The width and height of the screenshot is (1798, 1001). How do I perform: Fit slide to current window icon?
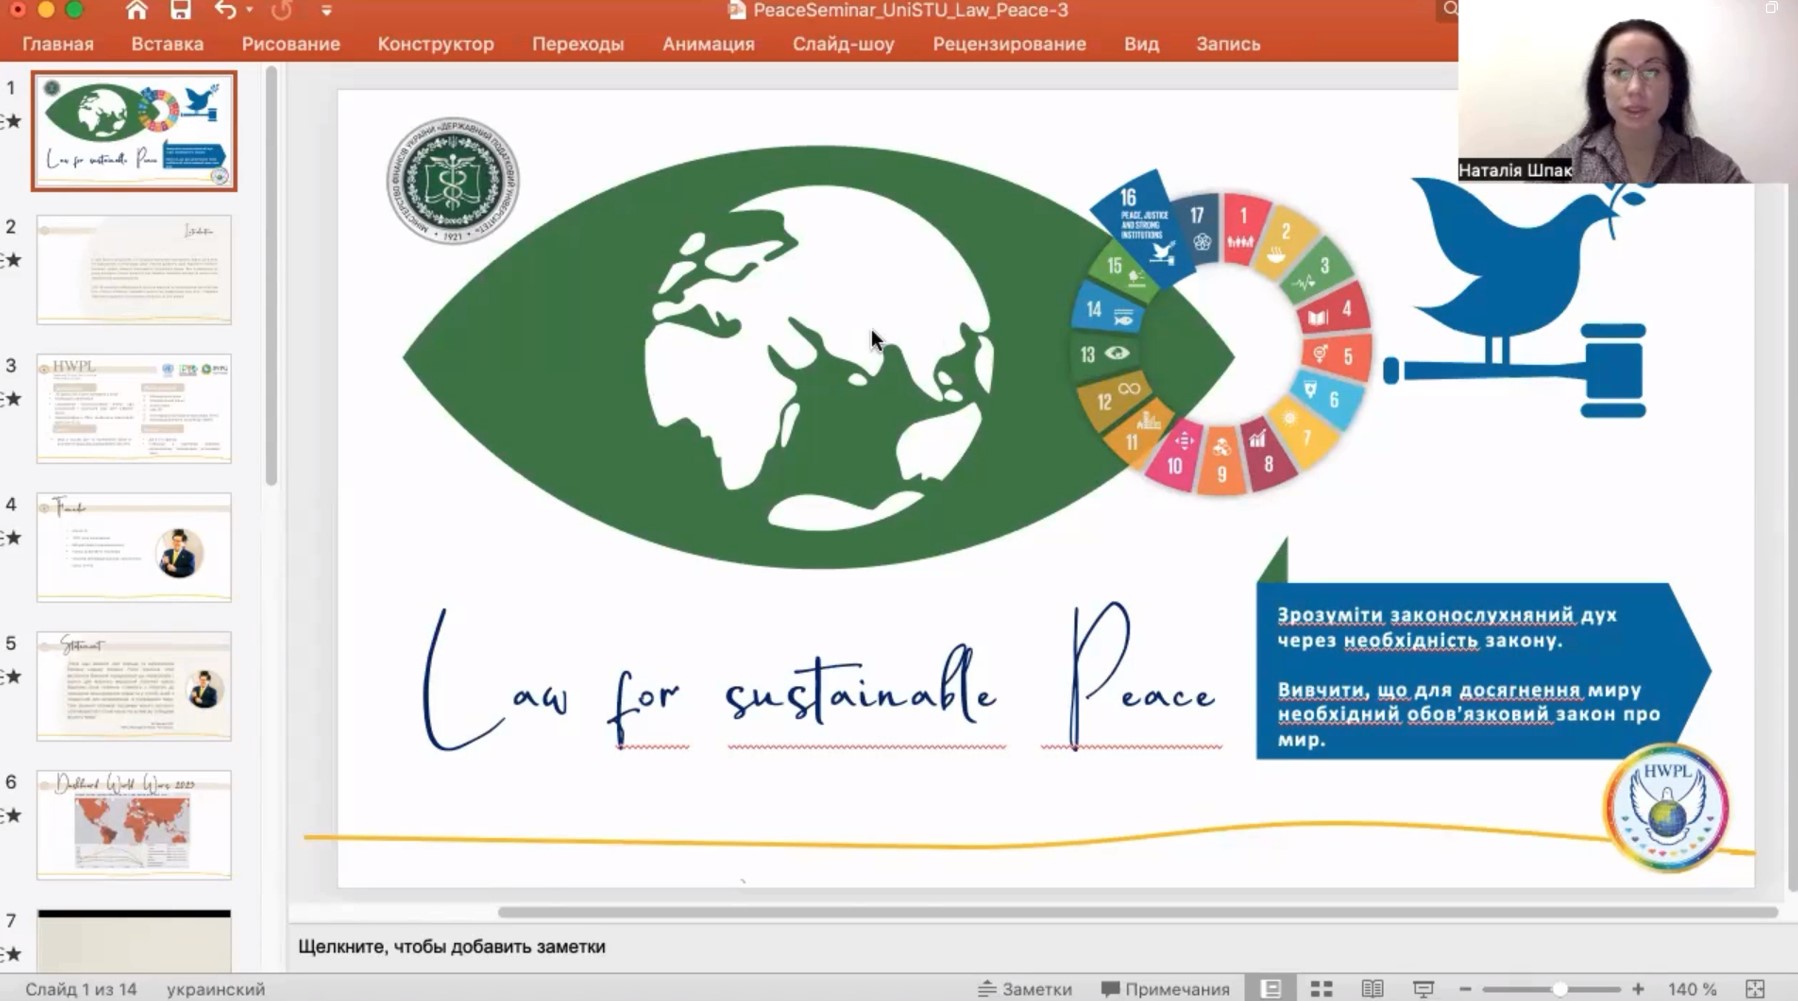tap(1755, 989)
